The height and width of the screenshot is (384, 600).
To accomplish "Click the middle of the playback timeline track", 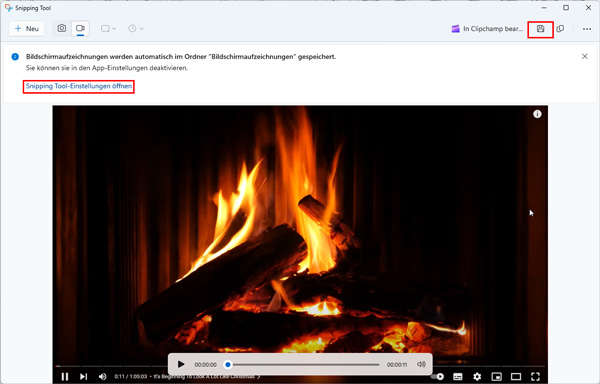I will 302,364.
